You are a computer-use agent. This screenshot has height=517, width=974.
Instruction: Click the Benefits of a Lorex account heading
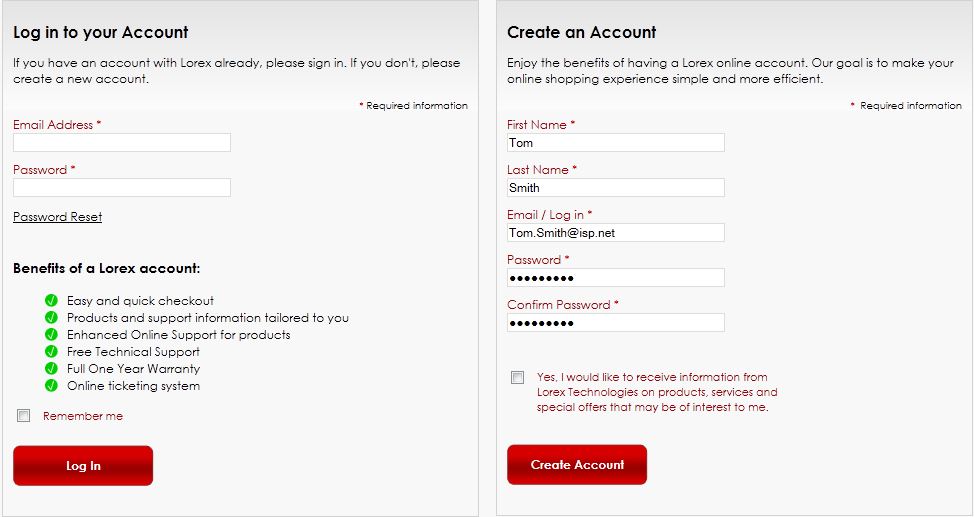106,268
